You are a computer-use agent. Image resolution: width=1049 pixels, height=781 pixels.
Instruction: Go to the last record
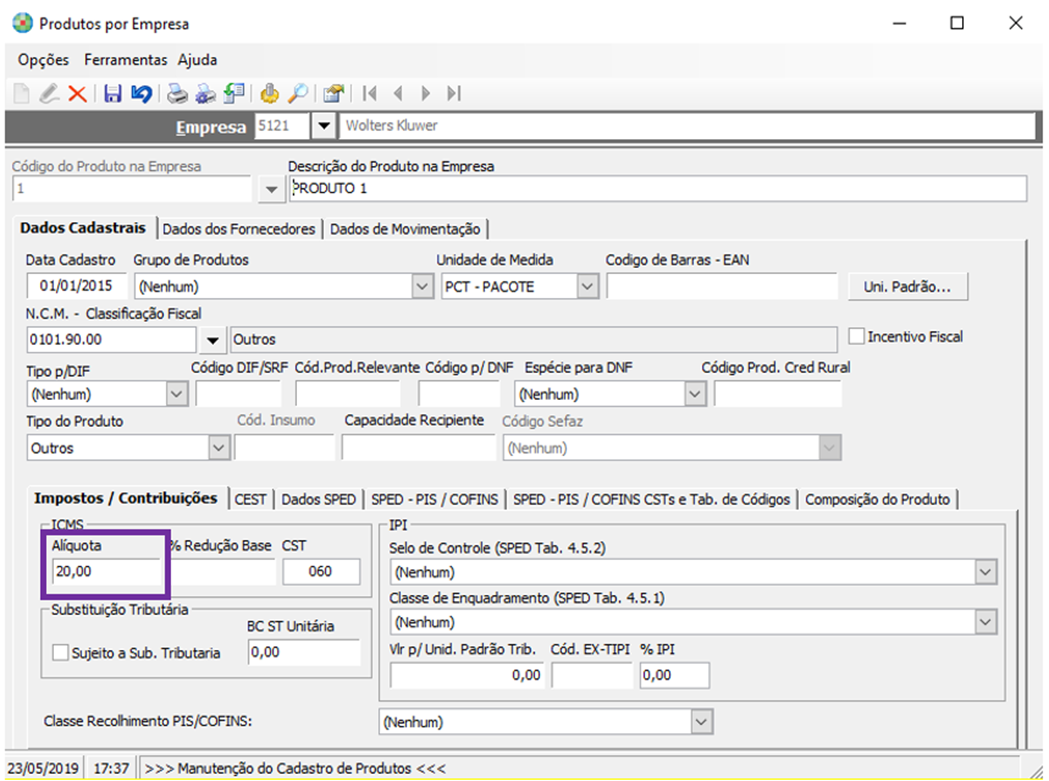(454, 93)
